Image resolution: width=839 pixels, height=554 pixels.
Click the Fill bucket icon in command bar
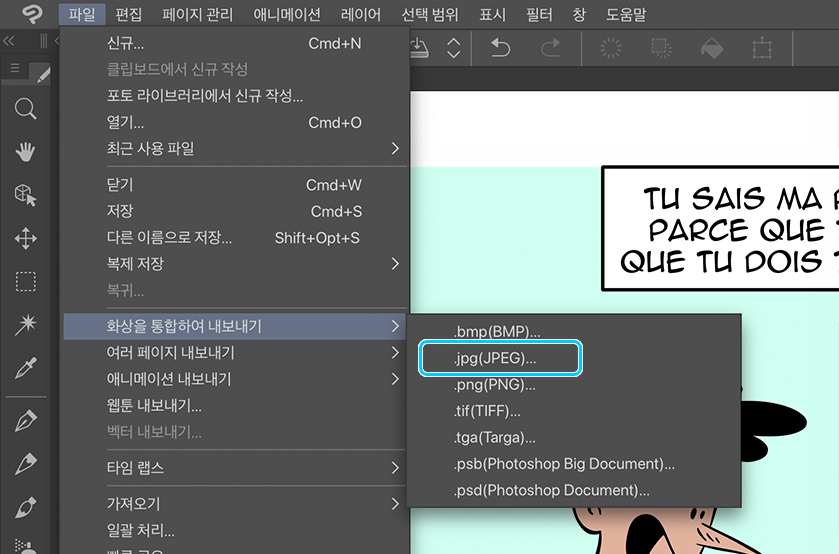click(x=710, y=48)
